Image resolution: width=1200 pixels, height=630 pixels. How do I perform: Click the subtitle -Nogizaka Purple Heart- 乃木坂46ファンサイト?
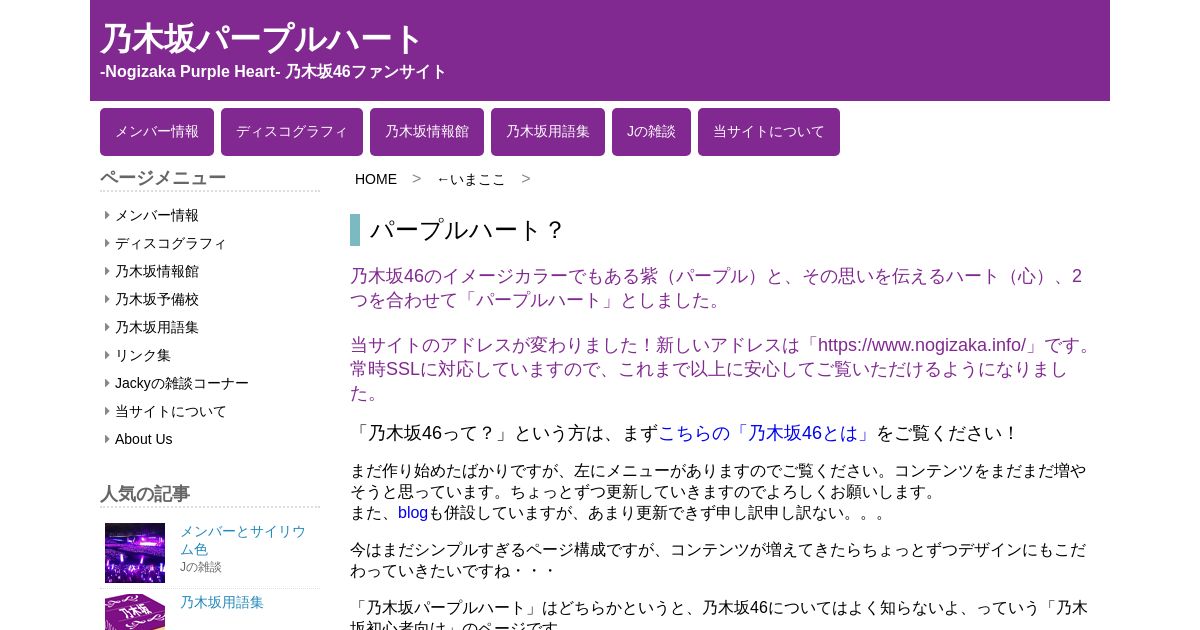[x=273, y=72]
